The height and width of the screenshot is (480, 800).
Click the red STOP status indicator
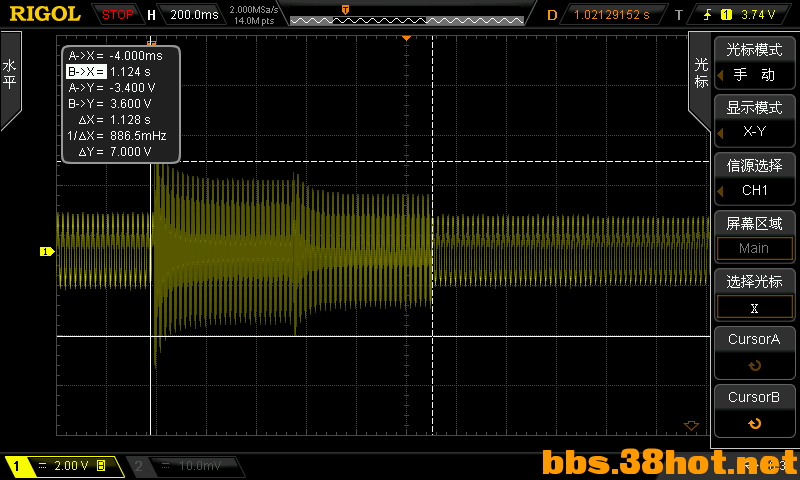click(117, 15)
